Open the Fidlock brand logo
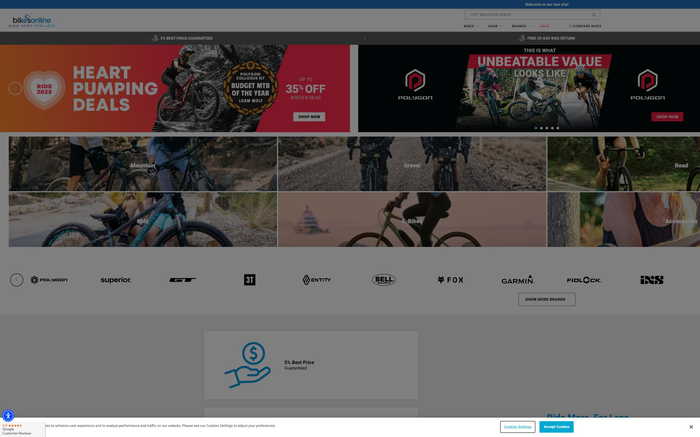The image size is (700, 437). (584, 280)
